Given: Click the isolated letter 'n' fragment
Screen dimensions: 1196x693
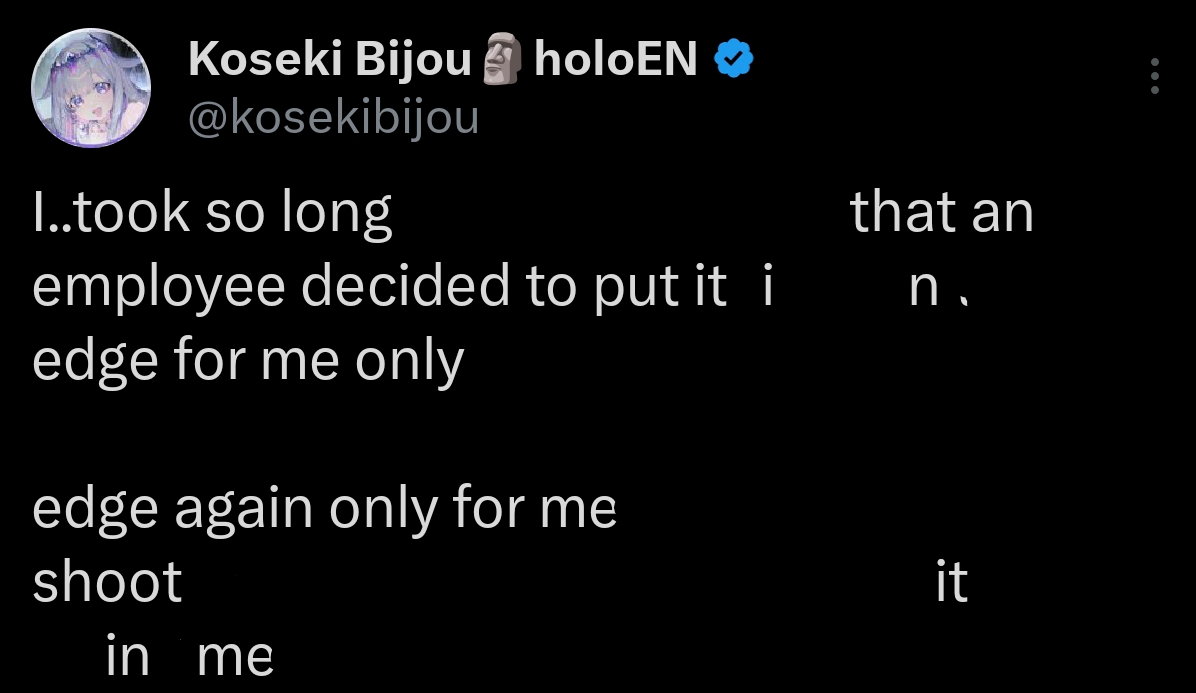Looking at the screenshot, I should pyautogui.click(x=924, y=290).
